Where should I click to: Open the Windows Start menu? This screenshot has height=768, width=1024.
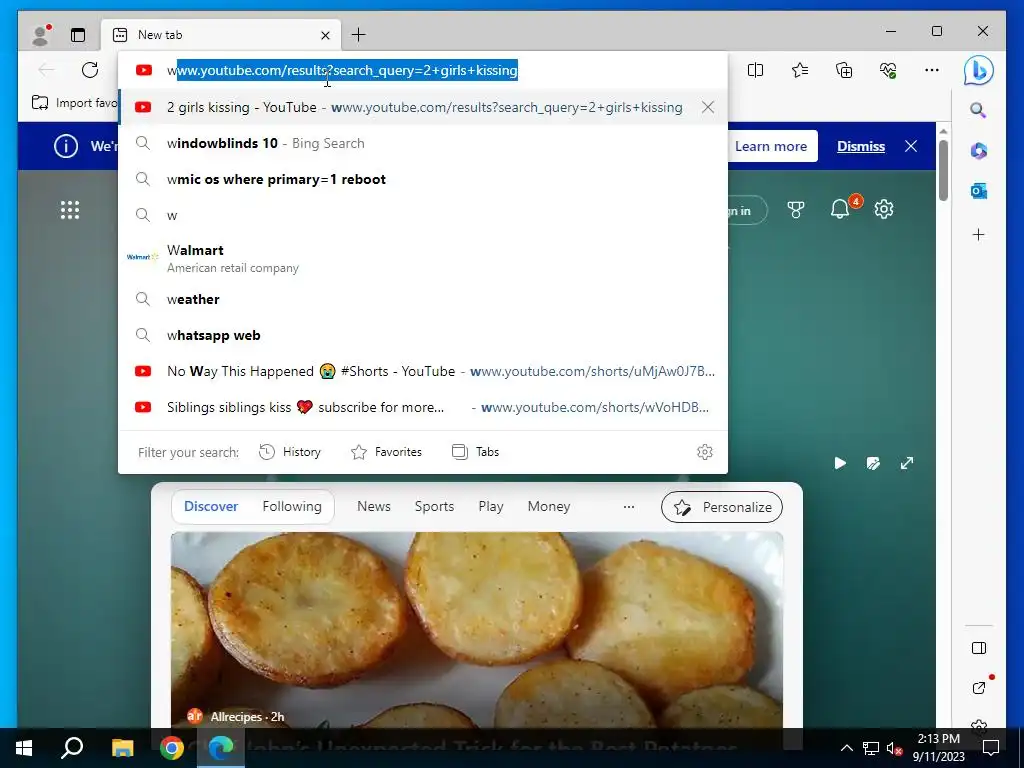tap(24, 748)
